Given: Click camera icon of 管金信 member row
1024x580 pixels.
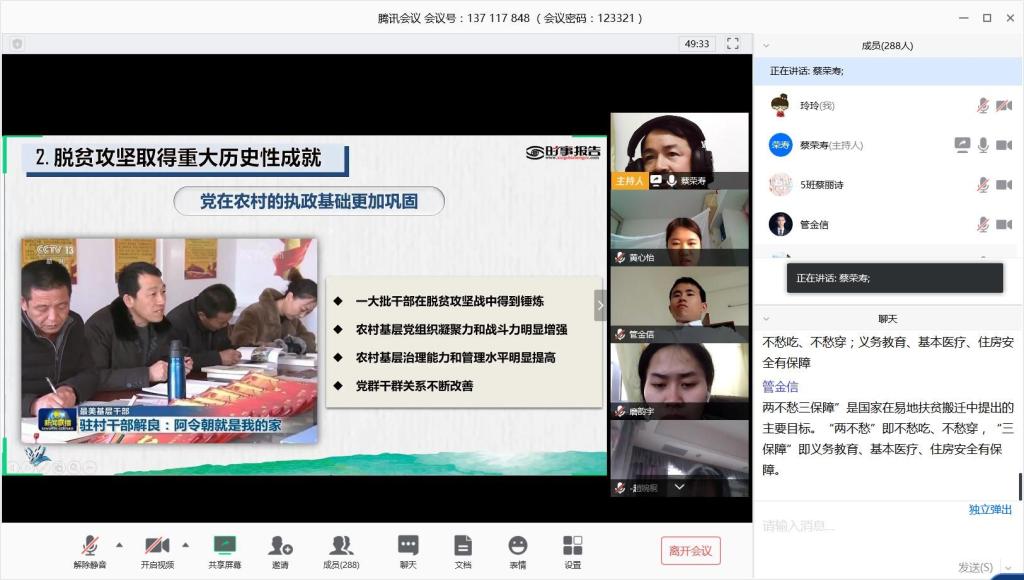Looking at the screenshot, I should coord(1004,225).
